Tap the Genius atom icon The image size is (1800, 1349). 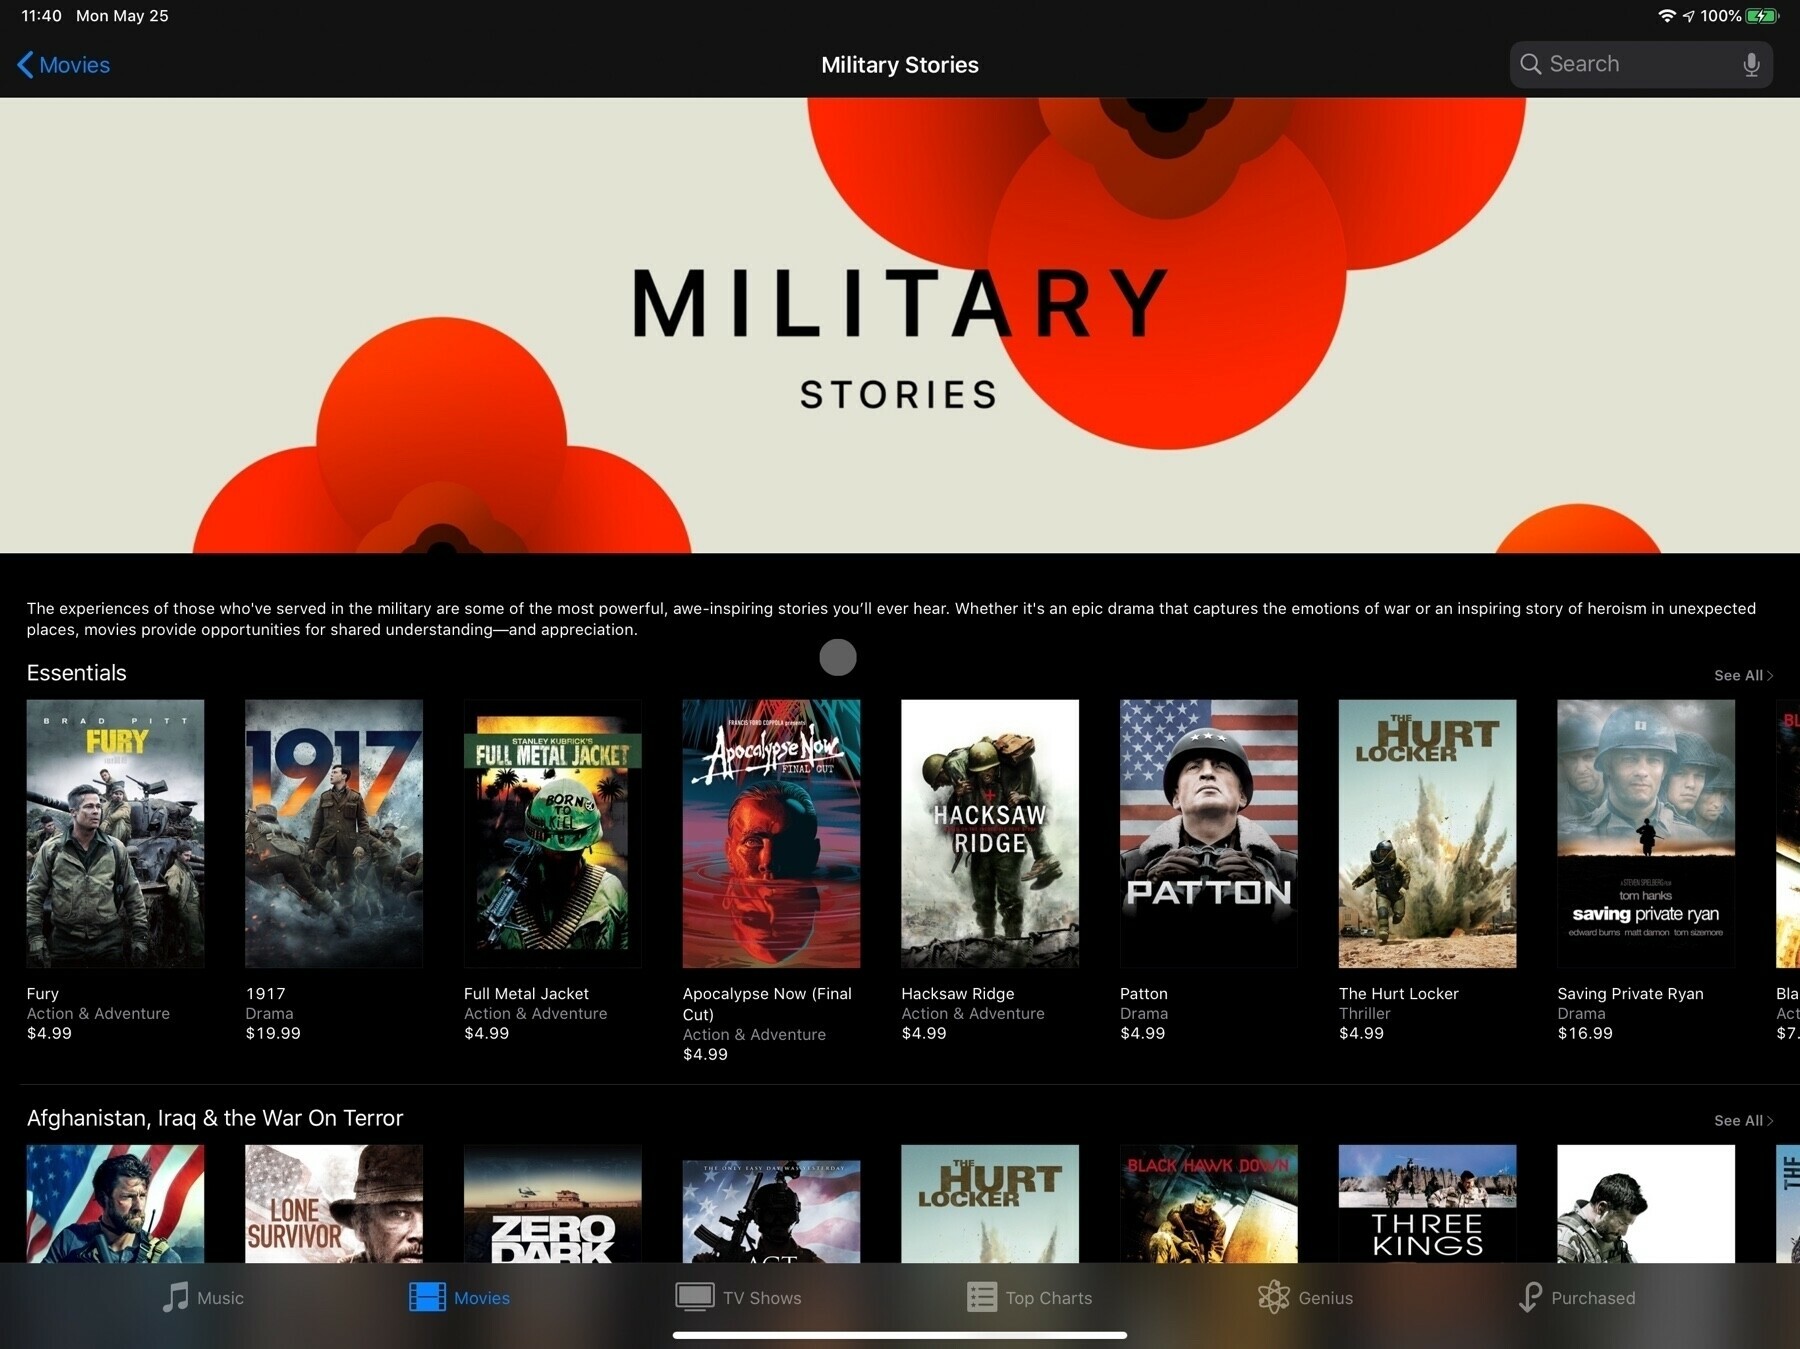click(x=1273, y=1297)
